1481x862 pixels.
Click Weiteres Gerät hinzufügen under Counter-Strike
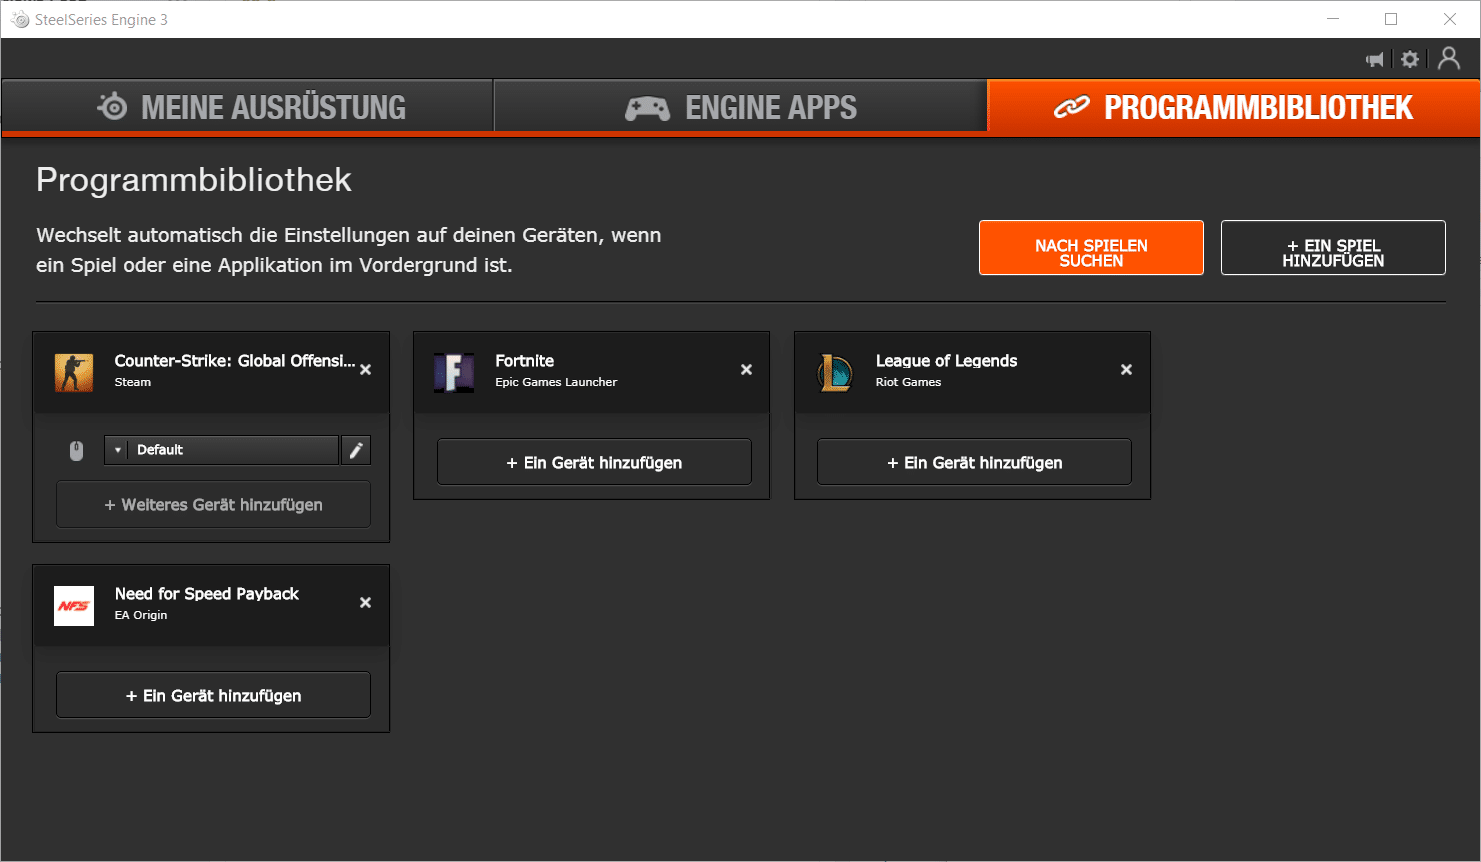point(213,505)
